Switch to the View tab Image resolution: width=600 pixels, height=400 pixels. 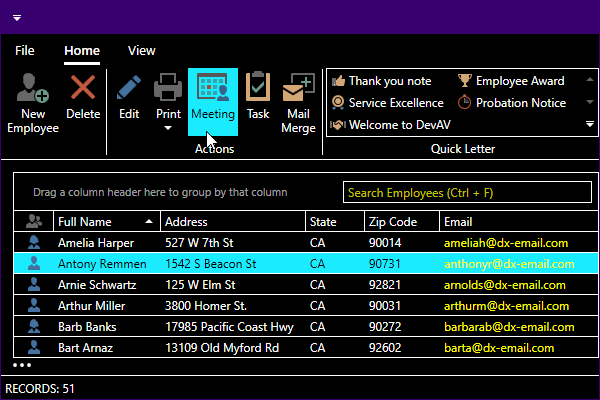[x=141, y=50]
